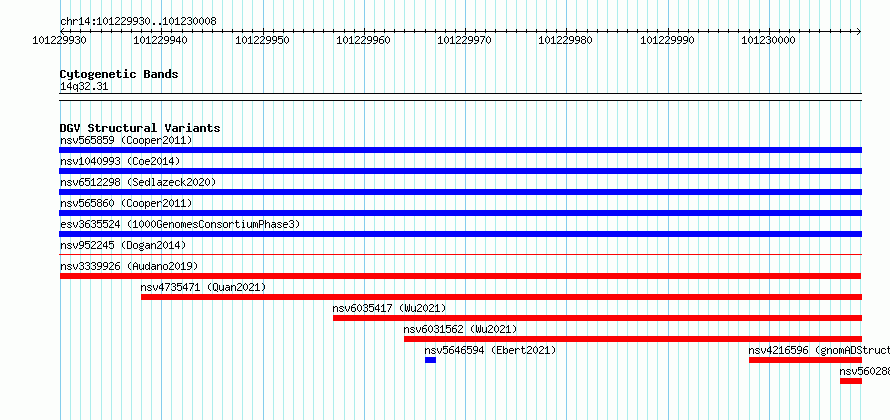
Task: Click ruler position 101230000
Action: pyautogui.click(x=769, y=40)
